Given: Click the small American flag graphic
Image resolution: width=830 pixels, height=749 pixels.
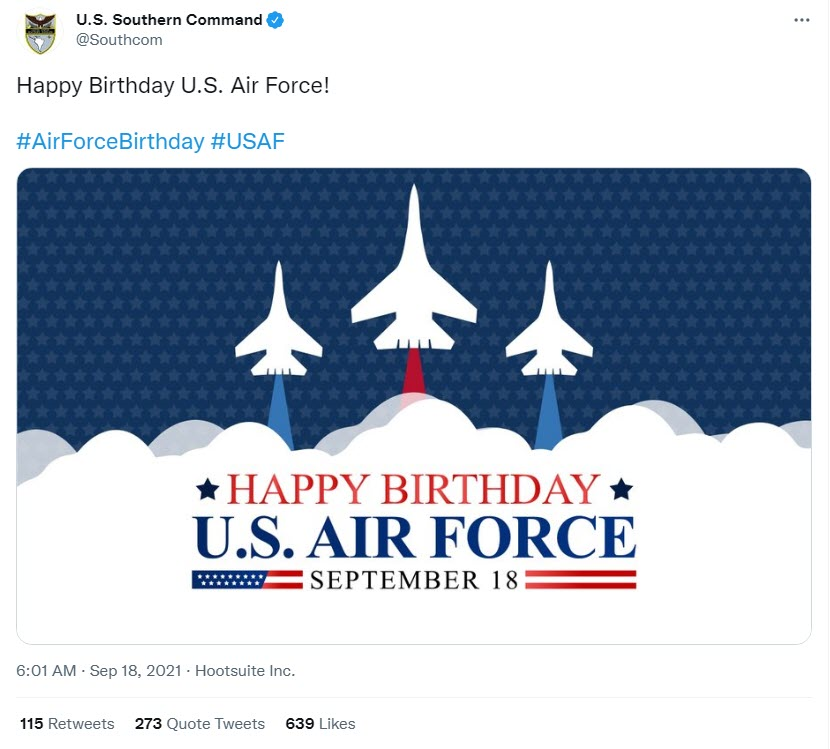Looking at the screenshot, I should pyautogui.click(x=230, y=580).
